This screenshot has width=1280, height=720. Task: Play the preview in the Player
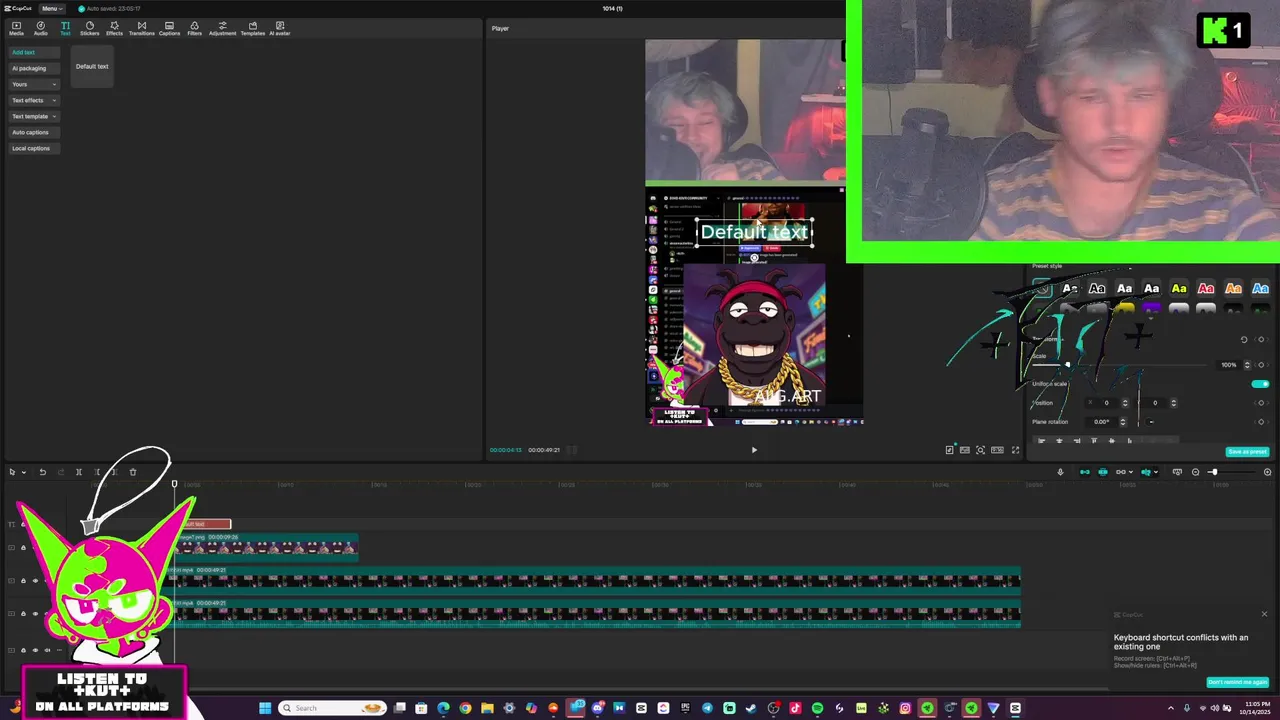coord(754,450)
